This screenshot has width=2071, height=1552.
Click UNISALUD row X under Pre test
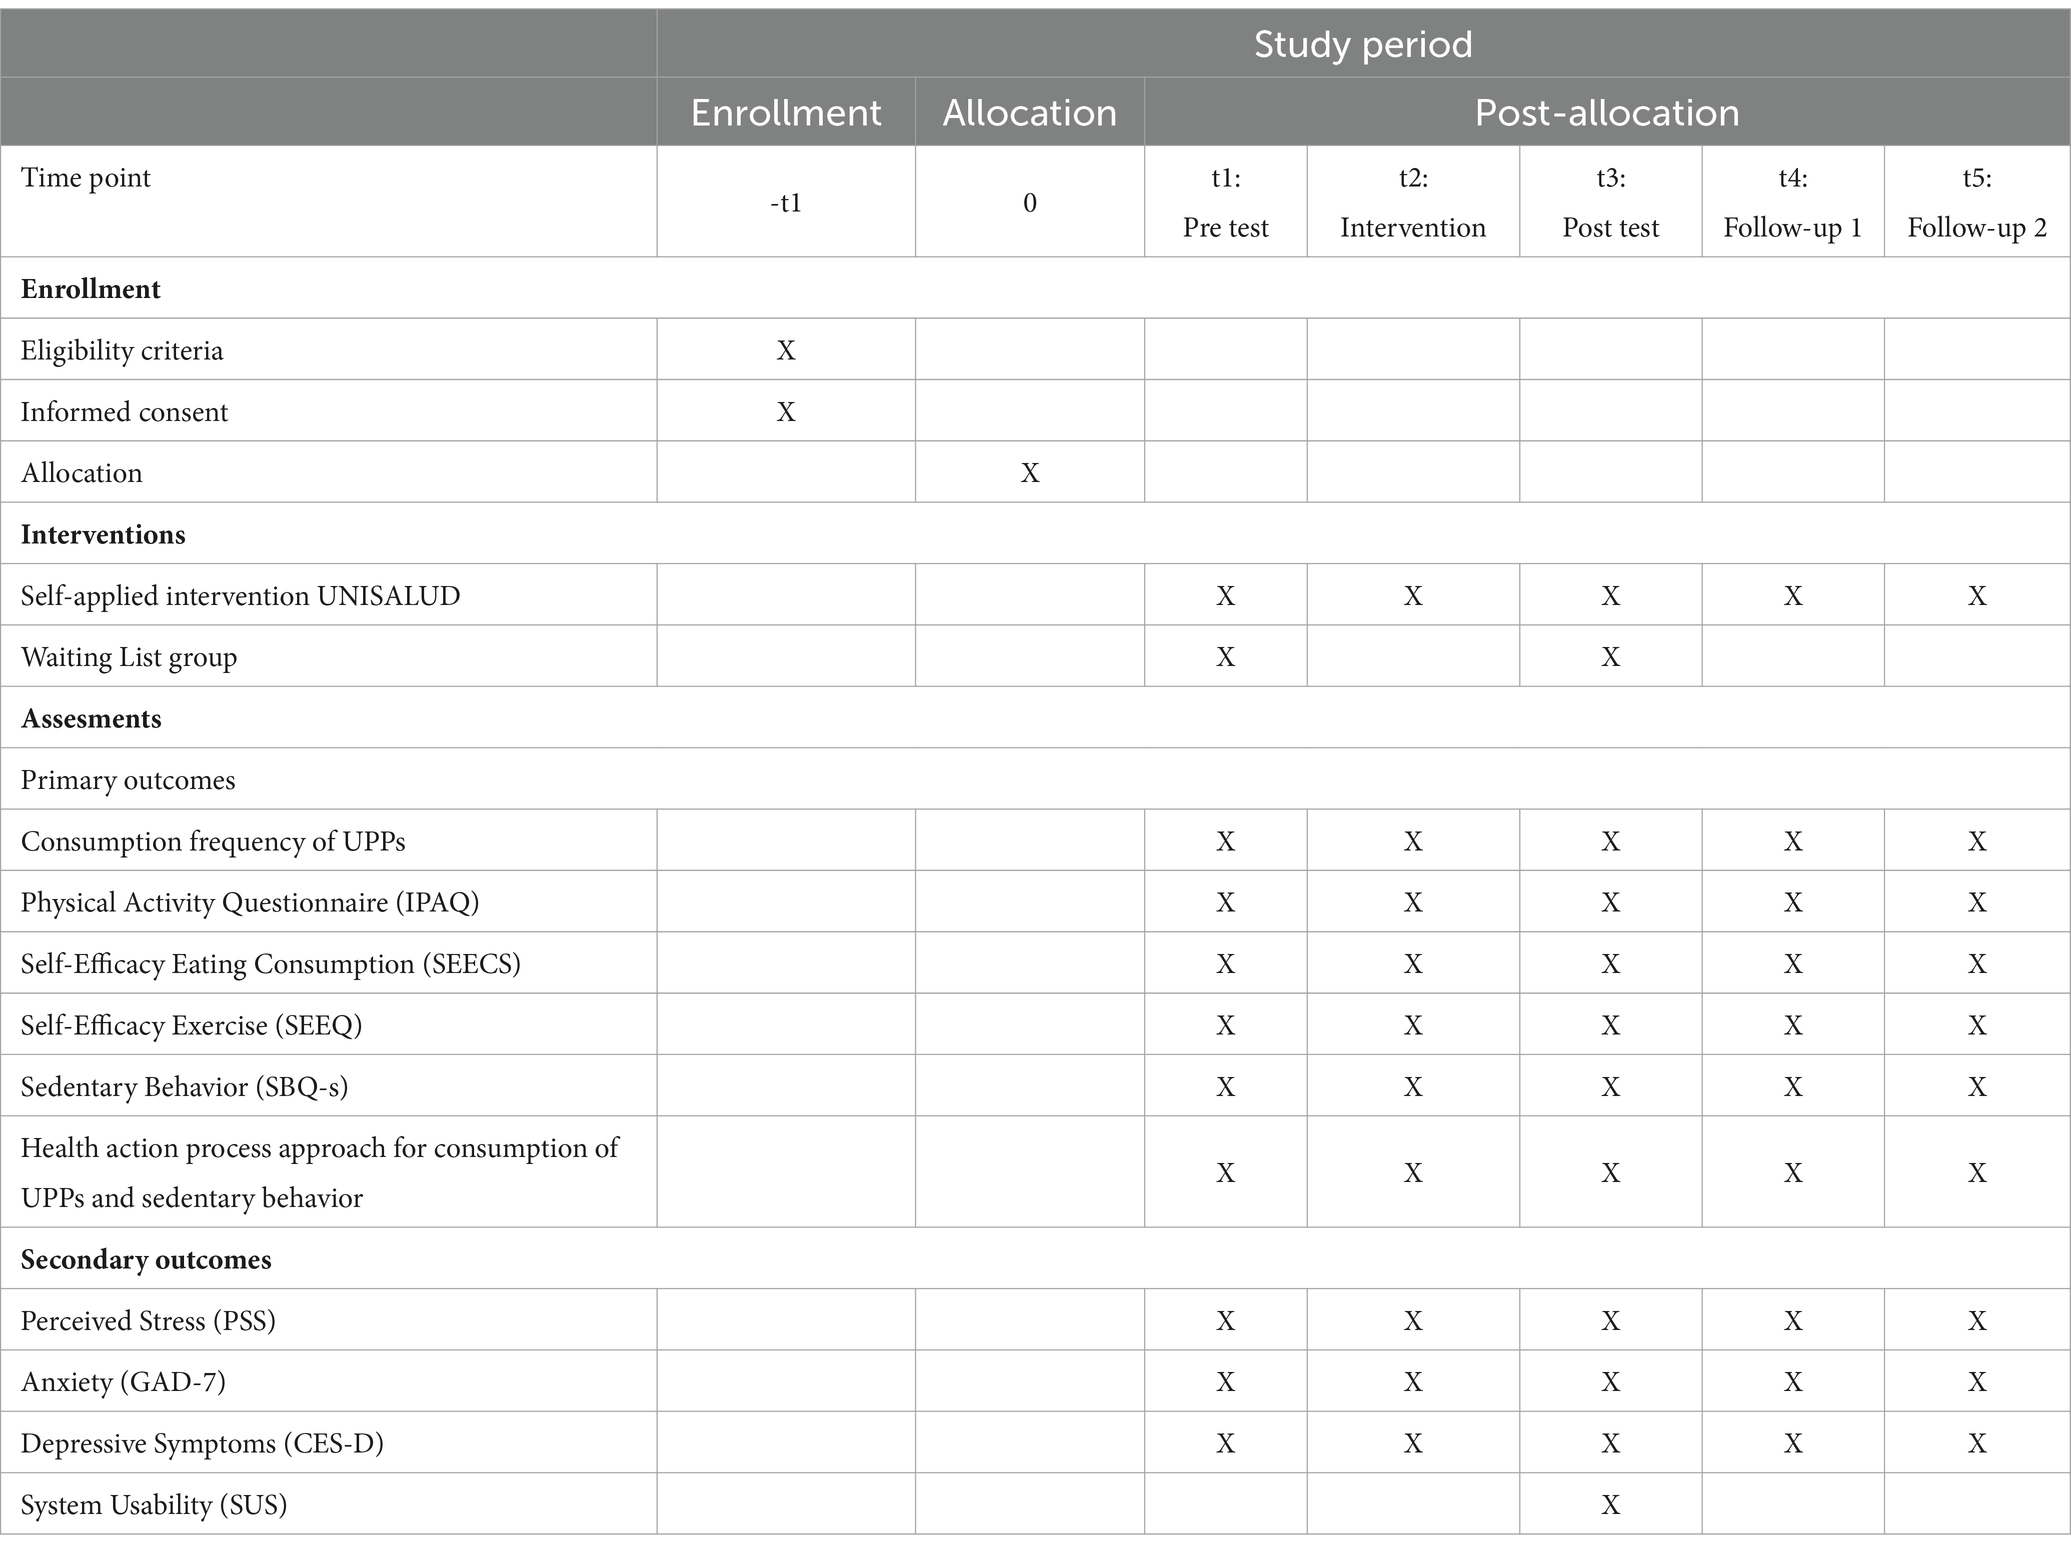click(1226, 596)
